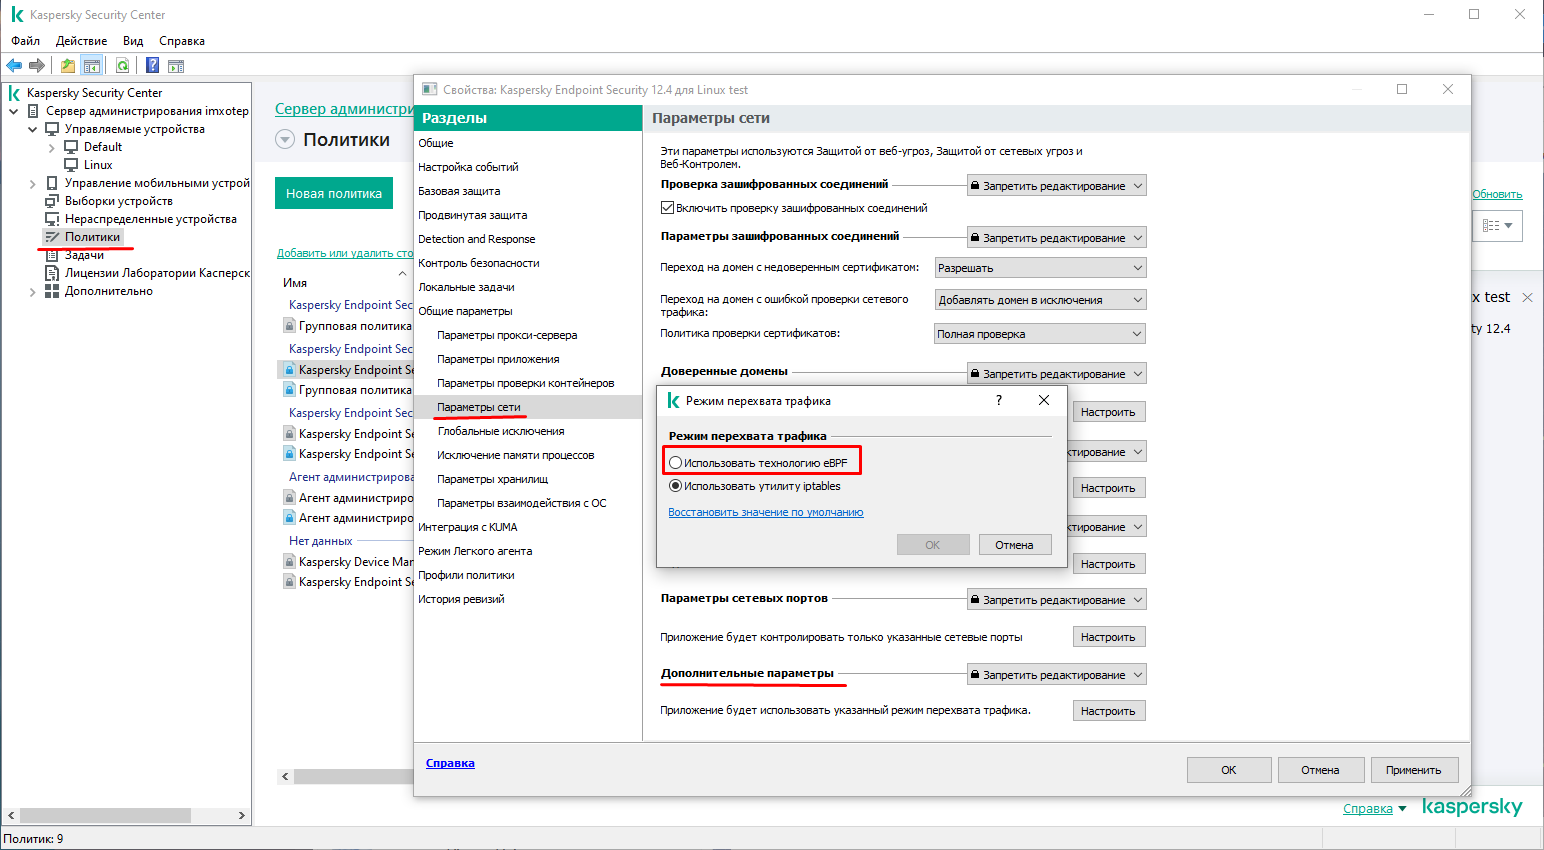Image resolution: width=1544 pixels, height=850 pixels.
Task: Click the properties window title bar icon
Action: 430,89
